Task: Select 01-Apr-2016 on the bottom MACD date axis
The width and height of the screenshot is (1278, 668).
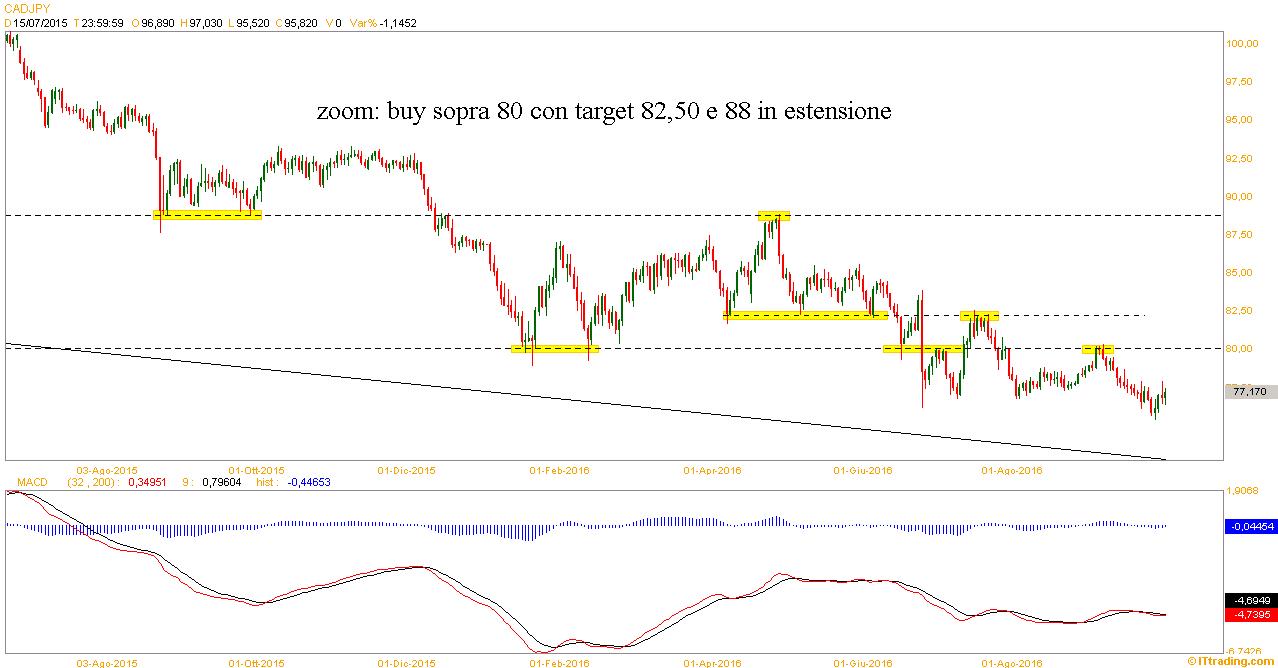Action: tap(712, 661)
